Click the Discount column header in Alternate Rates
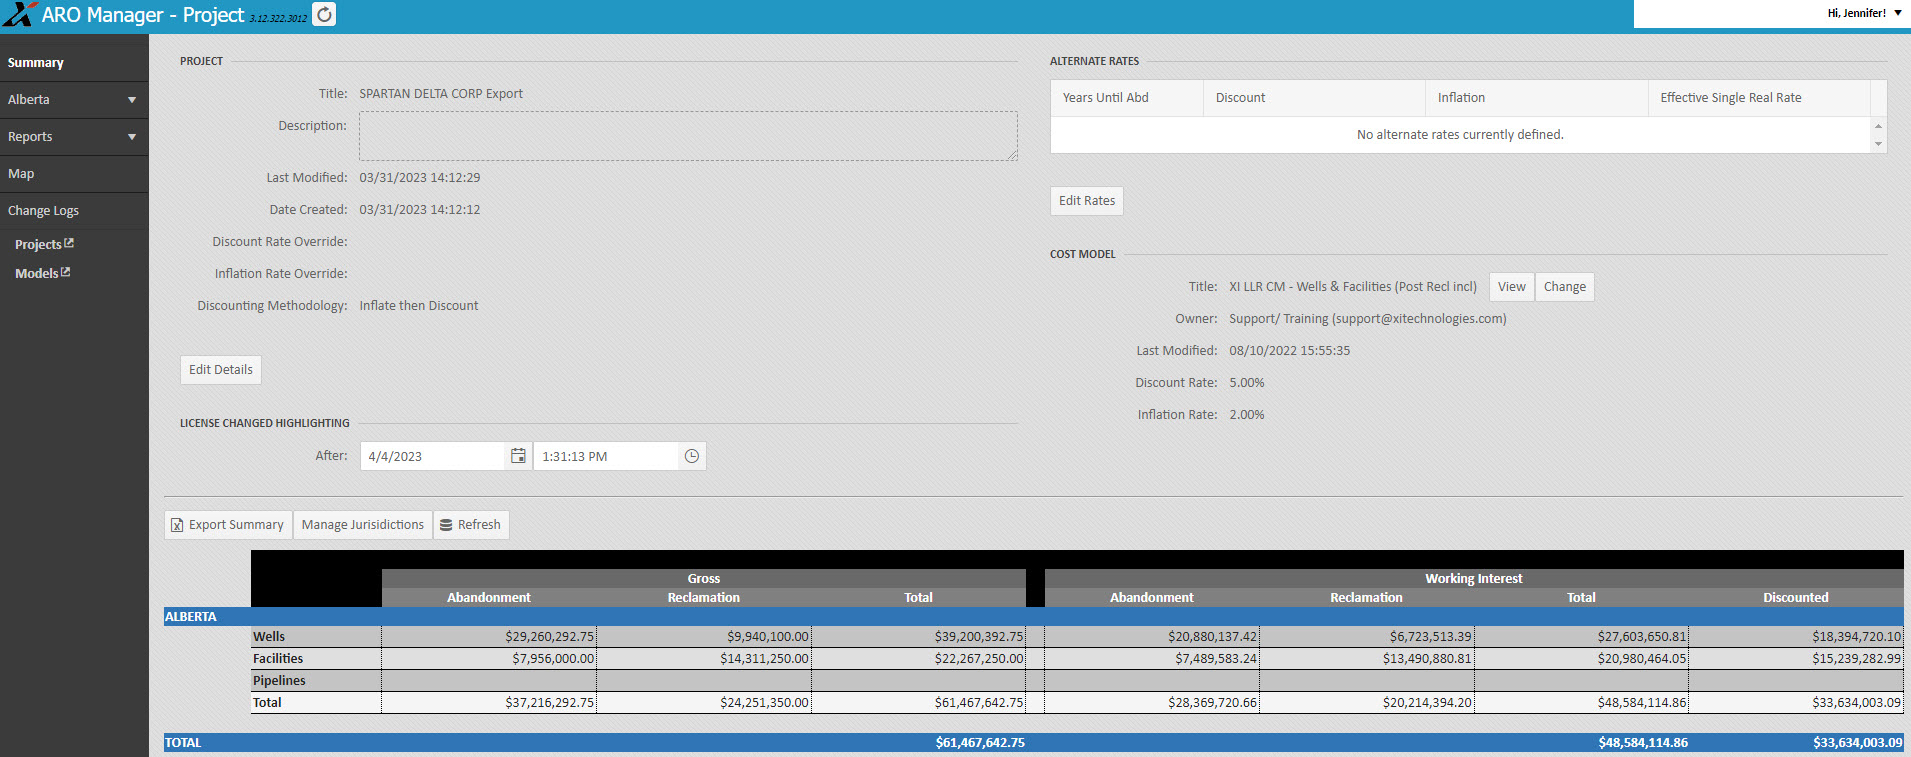This screenshot has height=757, width=1911. (1314, 98)
